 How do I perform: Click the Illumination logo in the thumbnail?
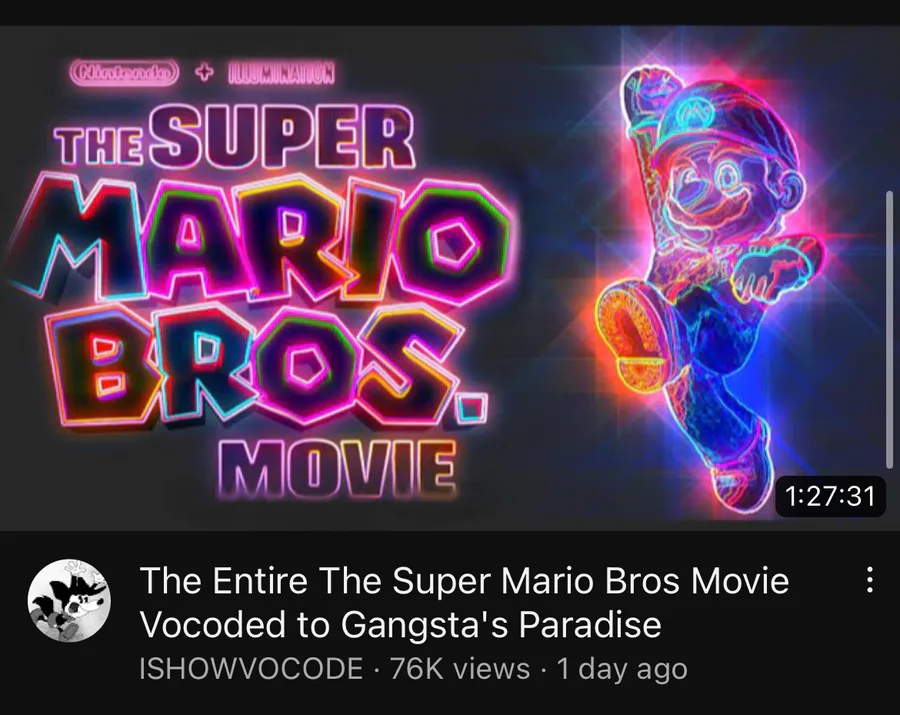(x=281, y=73)
